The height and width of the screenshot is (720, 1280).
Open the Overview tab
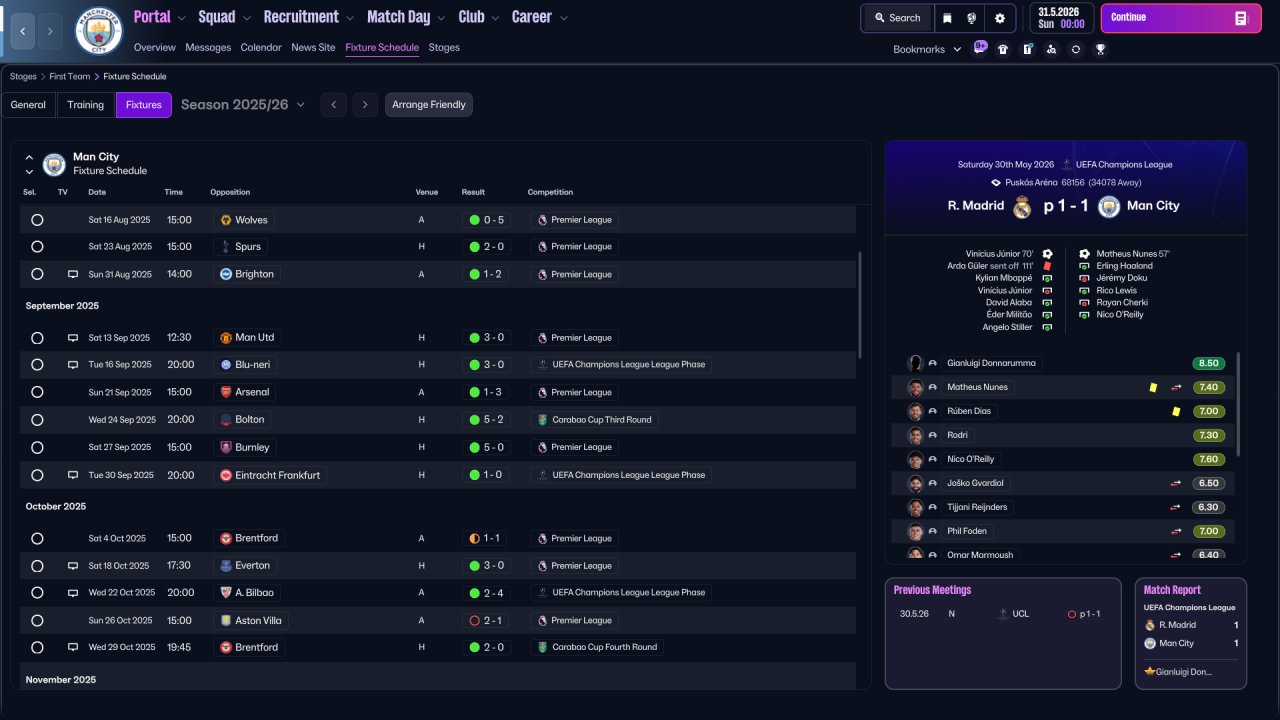(154, 47)
